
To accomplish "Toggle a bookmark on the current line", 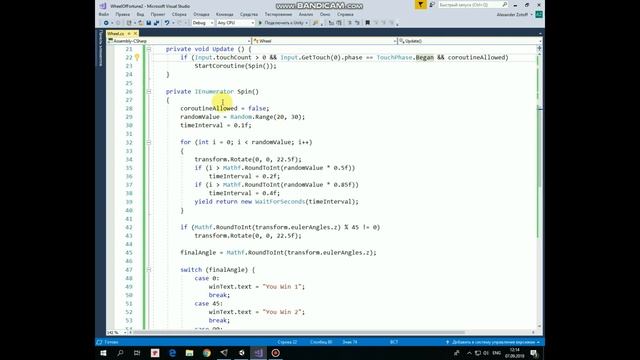I will point(367,23).
